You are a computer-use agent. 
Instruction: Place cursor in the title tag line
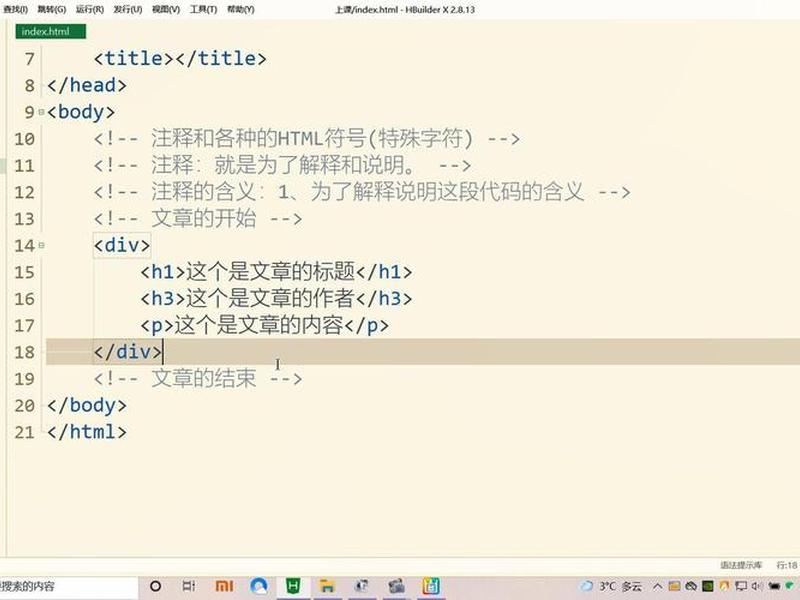(180, 58)
